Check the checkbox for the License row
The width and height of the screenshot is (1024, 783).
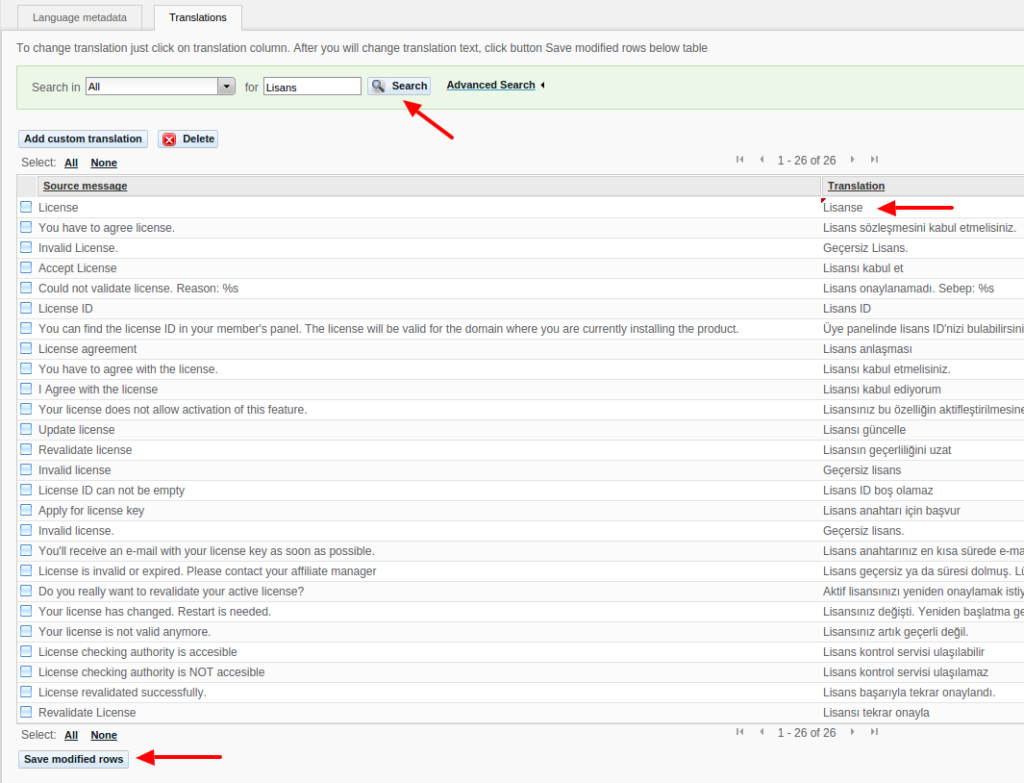tap(25, 207)
